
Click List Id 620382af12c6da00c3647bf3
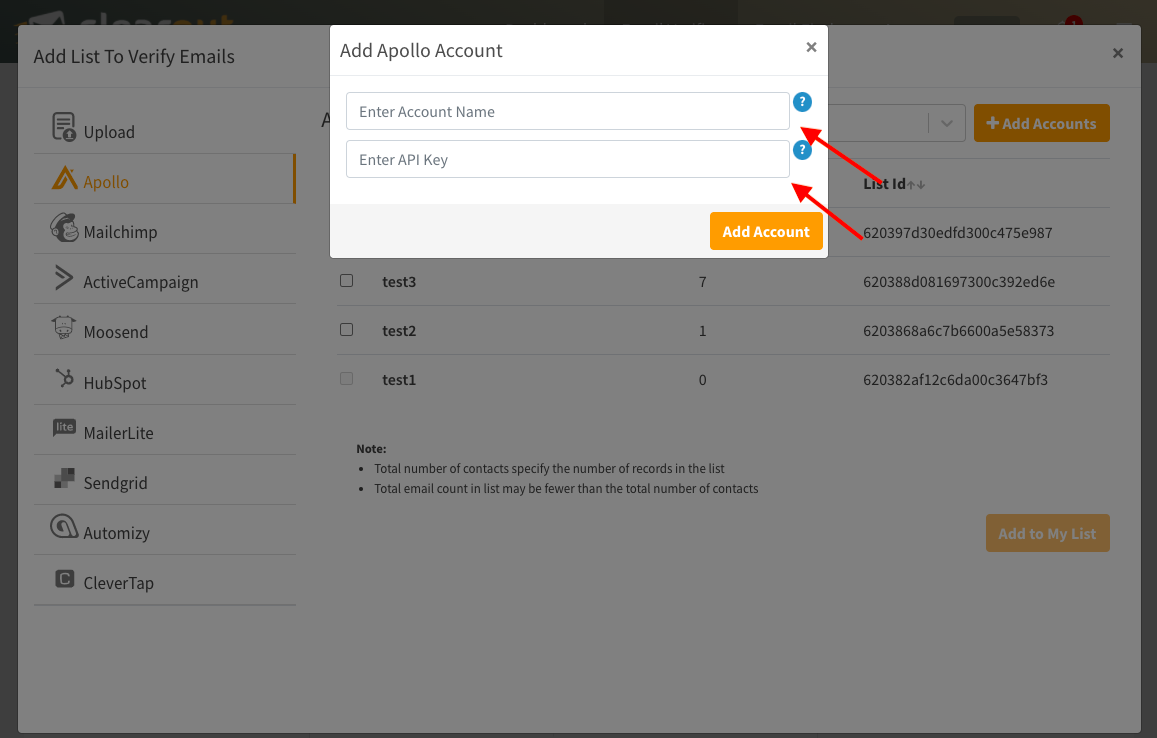[x=956, y=380]
